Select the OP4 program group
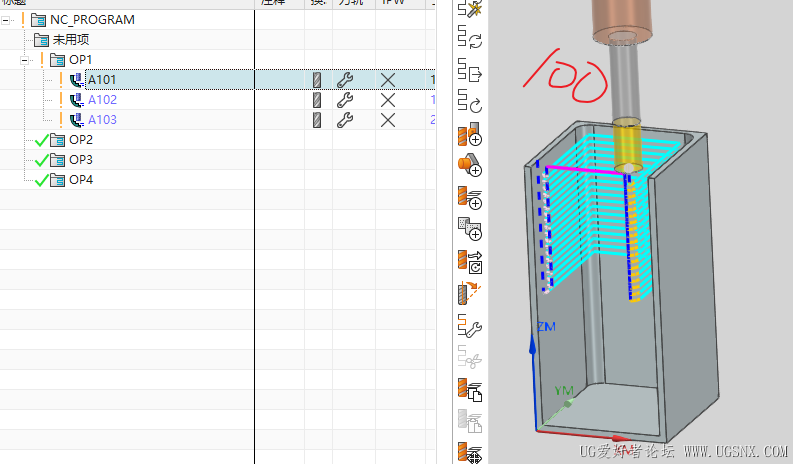 tap(80, 180)
